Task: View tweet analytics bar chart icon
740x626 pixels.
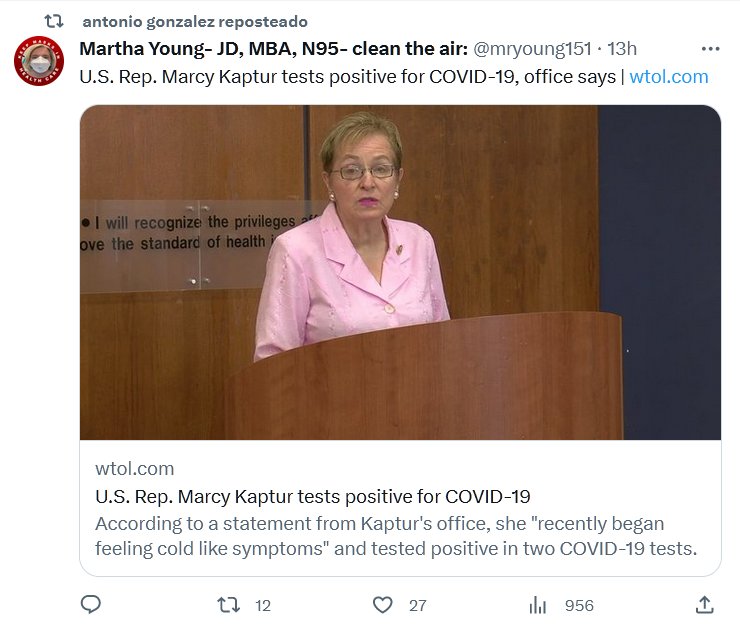Action: pos(538,605)
